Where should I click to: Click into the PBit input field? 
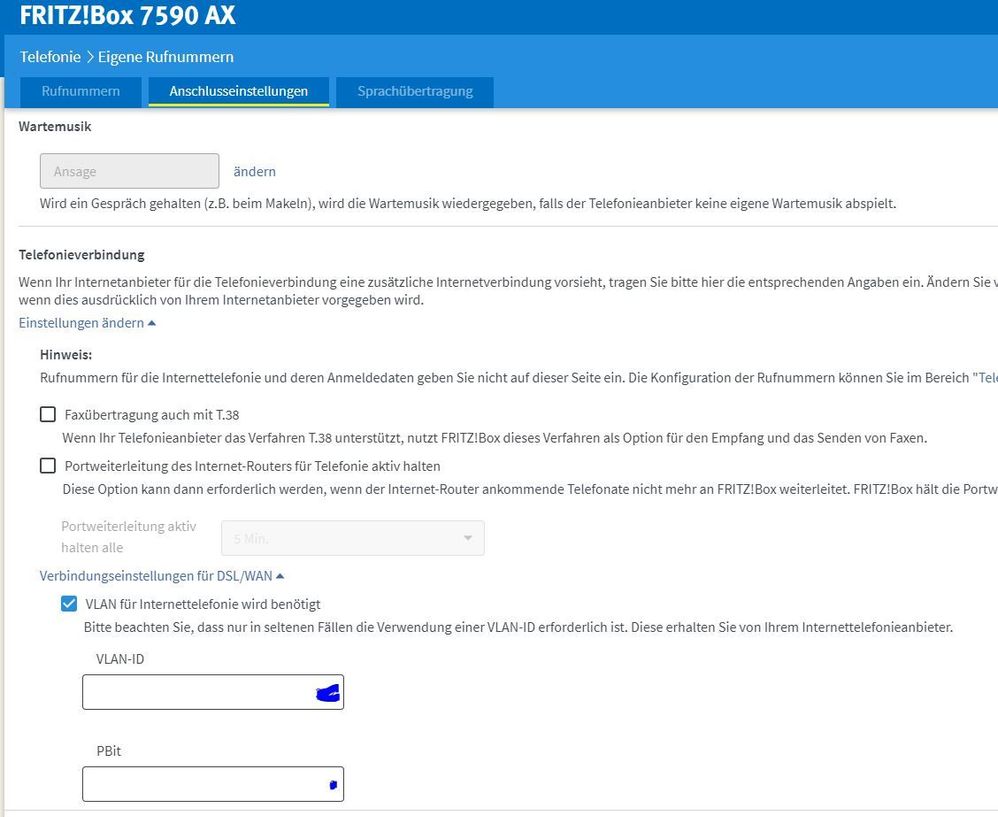(213, 784)
